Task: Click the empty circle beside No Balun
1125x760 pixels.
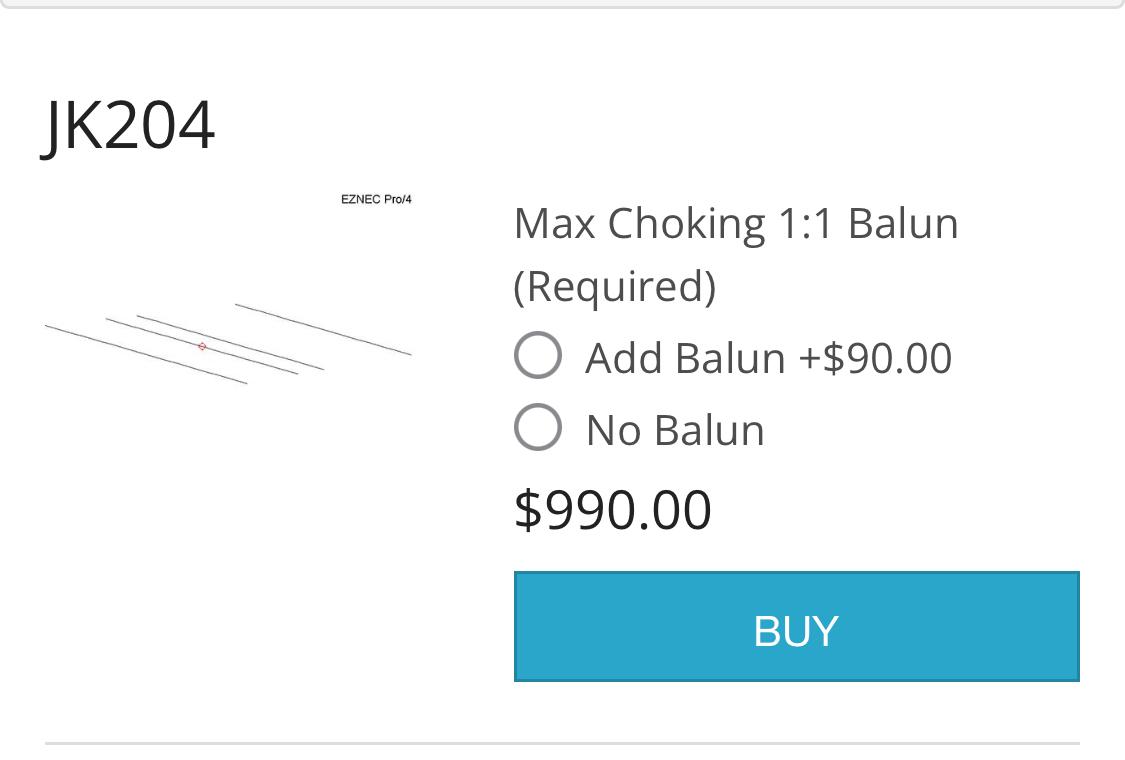Action: coord(538,427)
